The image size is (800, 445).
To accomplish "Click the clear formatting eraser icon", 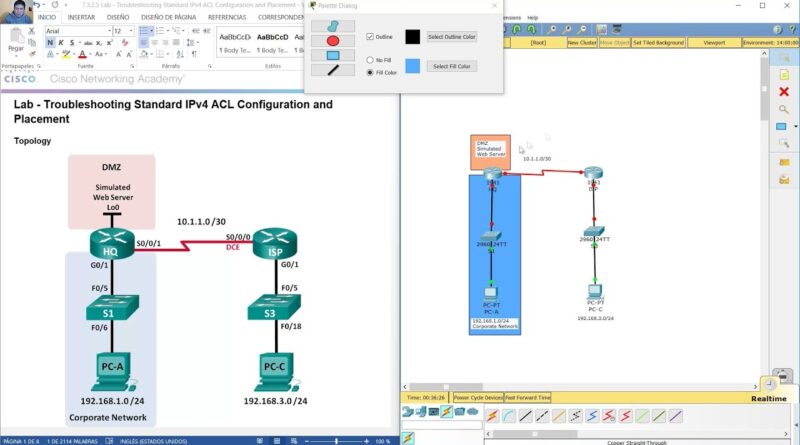I will pyautogui.click(x=125, y=43).
